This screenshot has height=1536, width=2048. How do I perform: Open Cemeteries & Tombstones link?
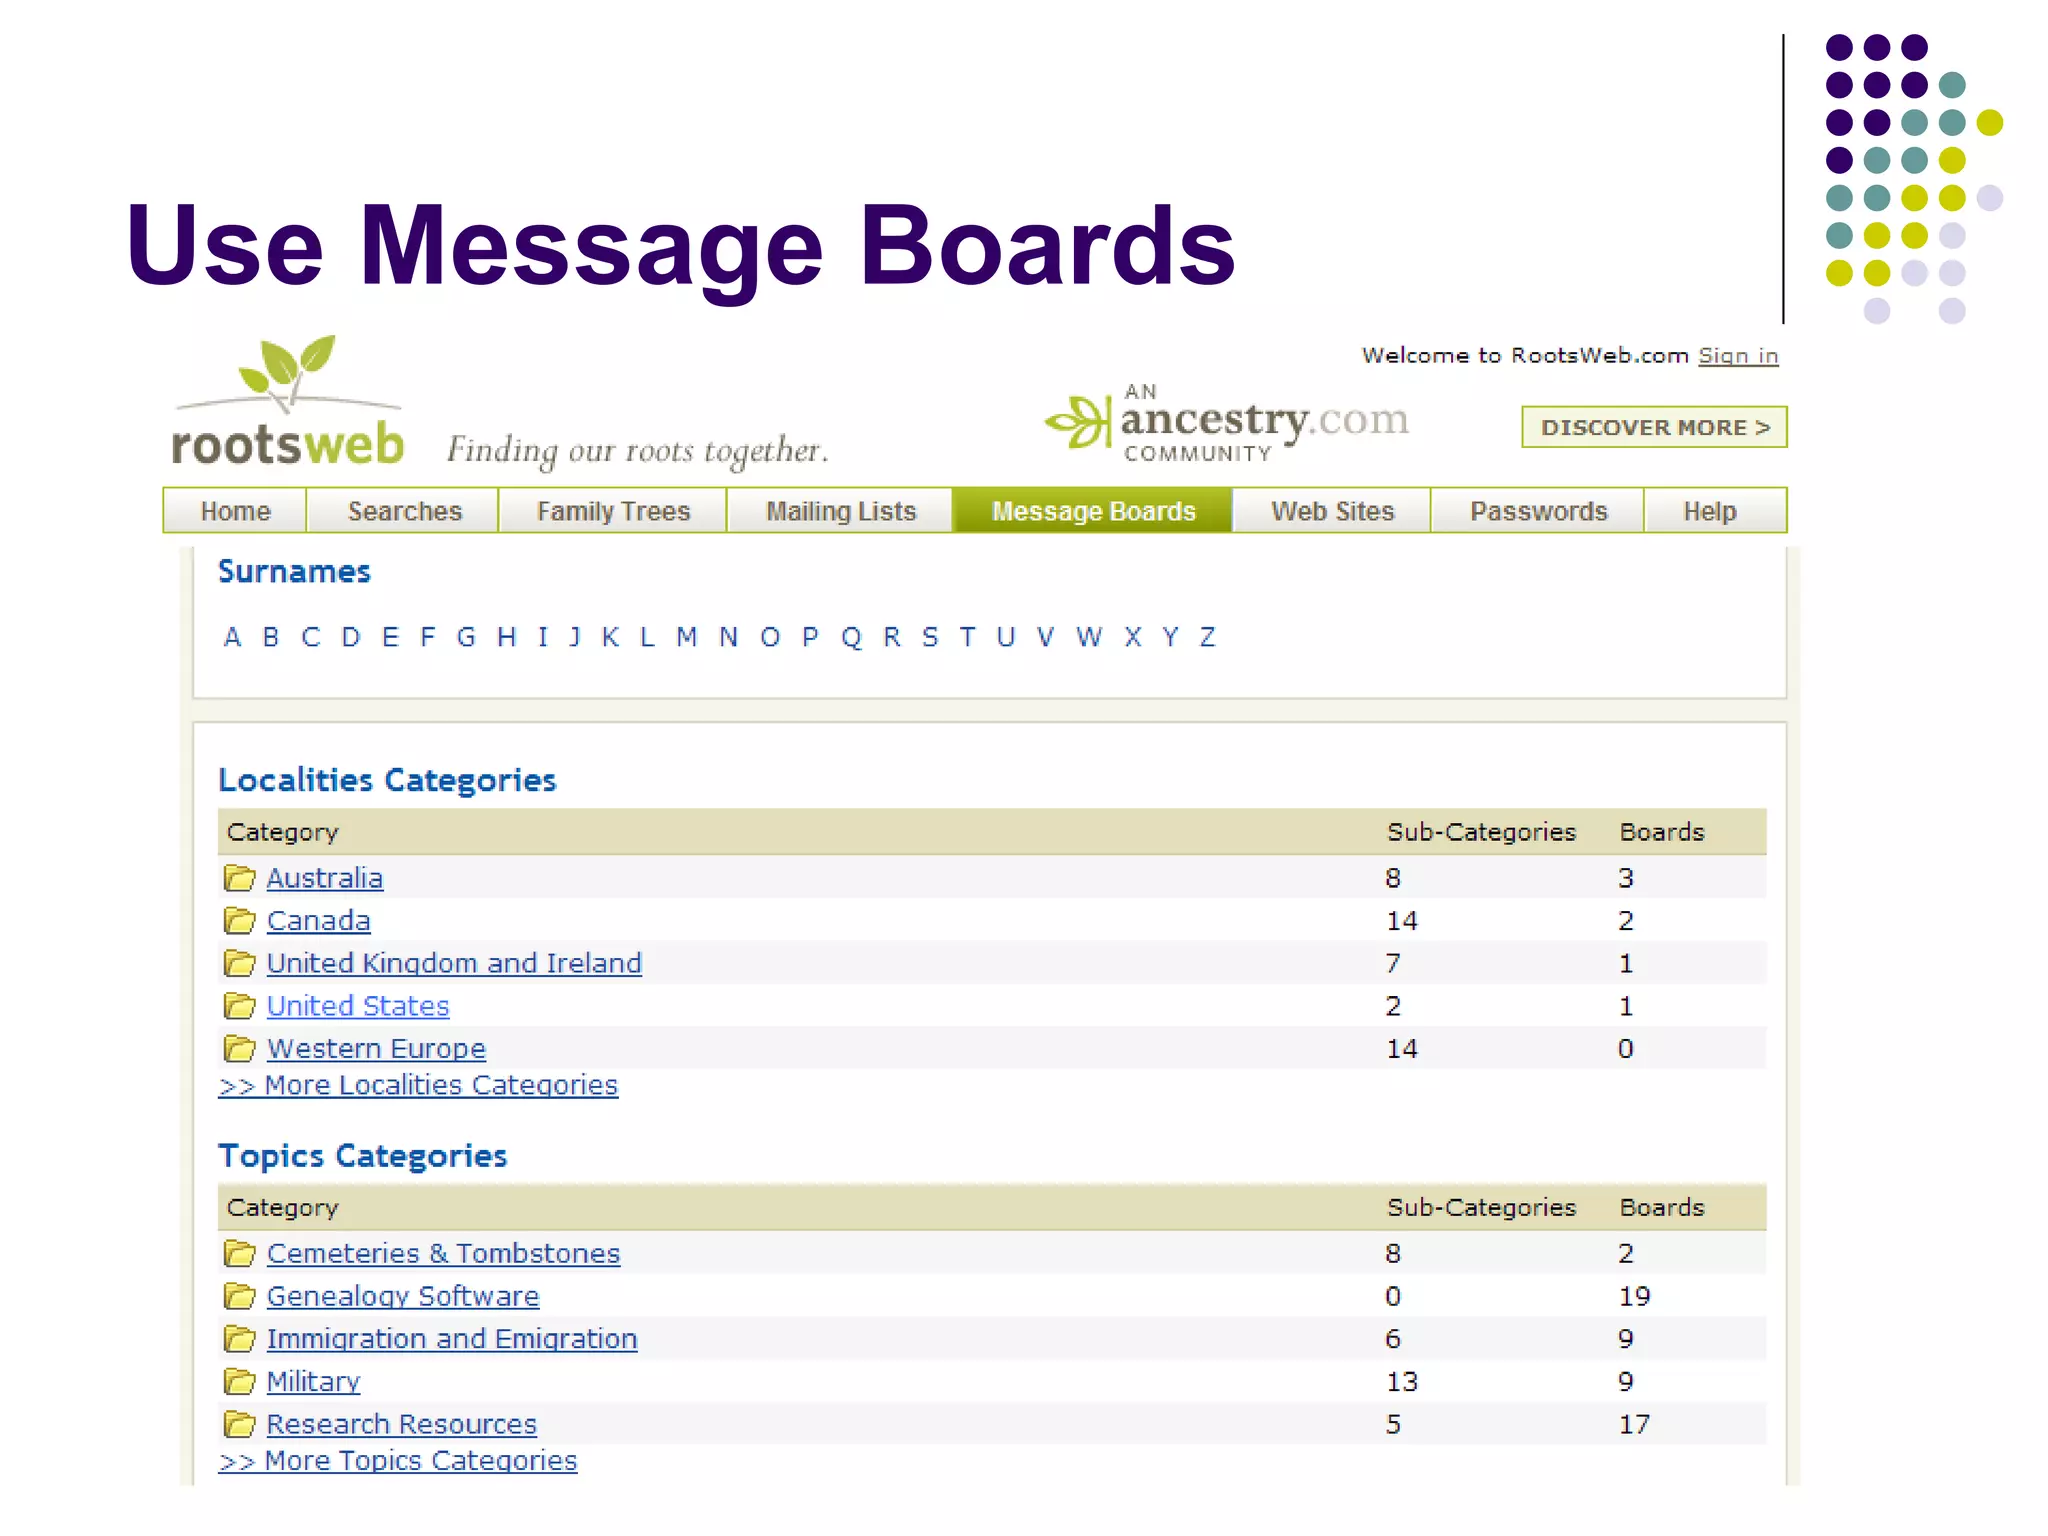[443, 1253]
